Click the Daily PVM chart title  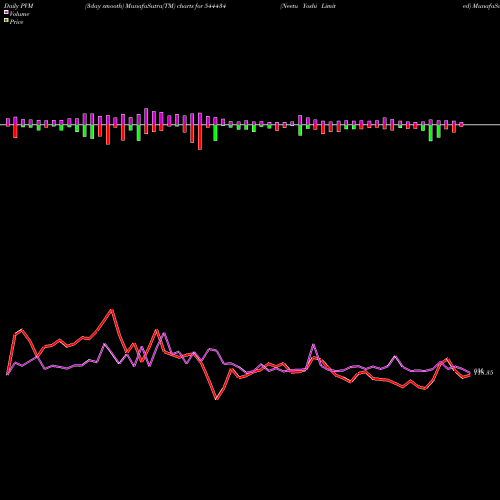pos(19,6)
